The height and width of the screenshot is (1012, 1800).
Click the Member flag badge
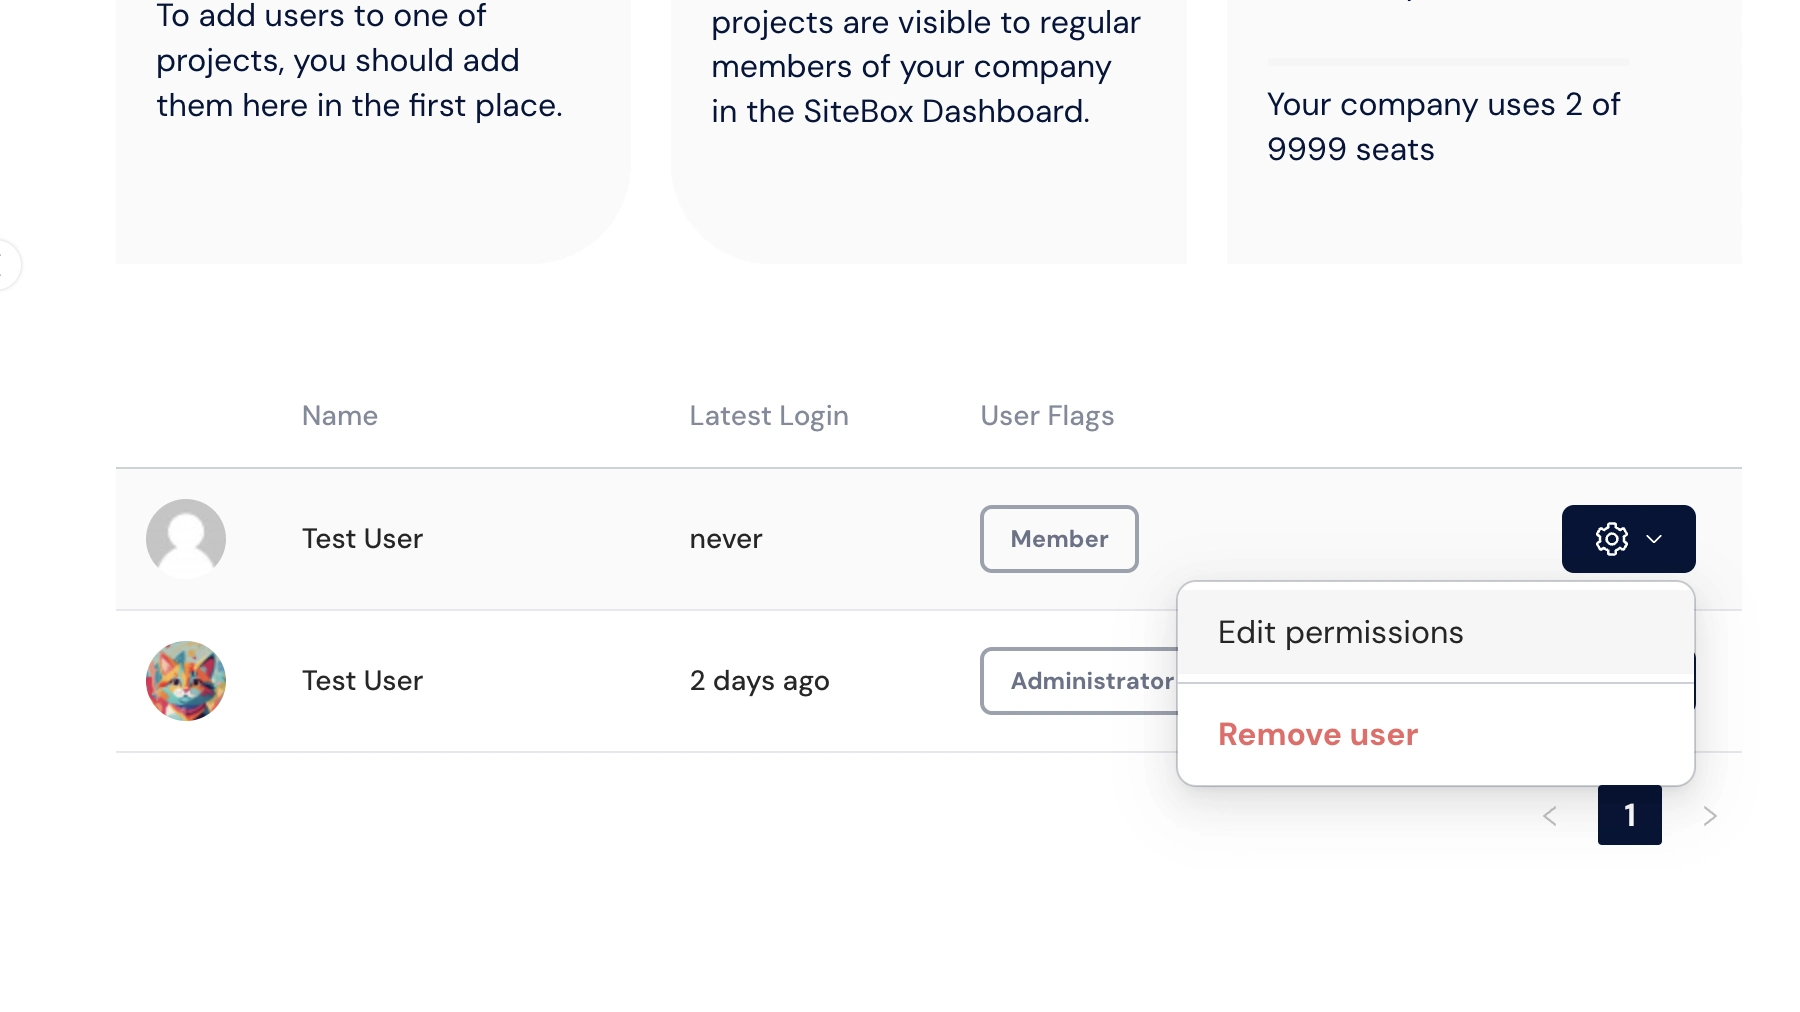click(x=1059, y=539)
